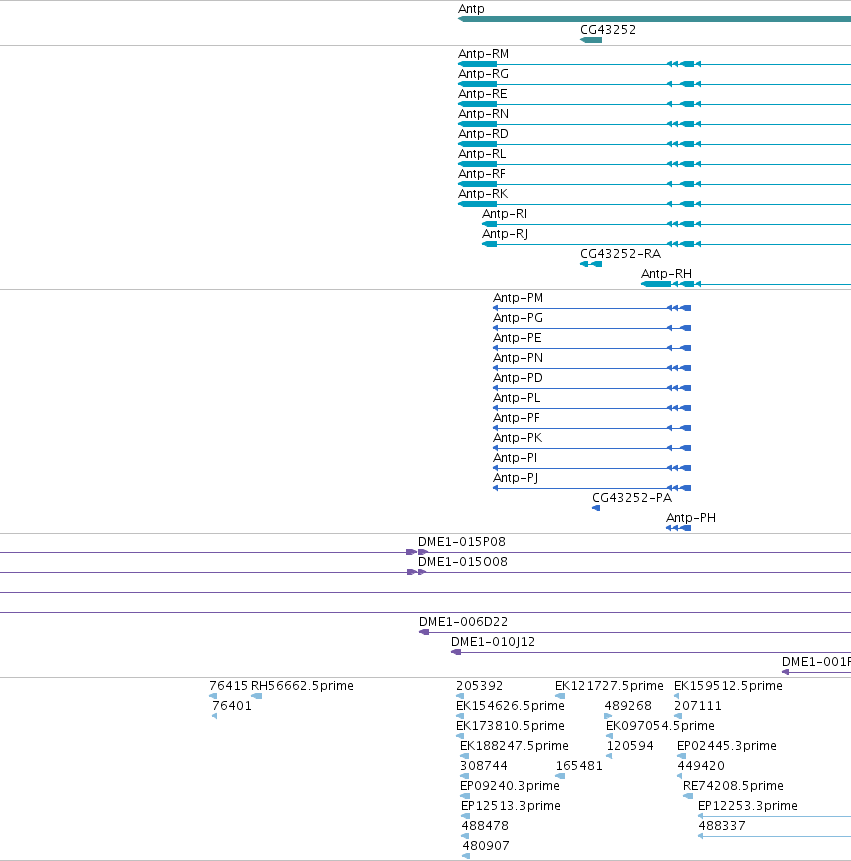Screen dimensions: 851x861
Task: Click the 165481 insertion label
Action: [579, 765]
